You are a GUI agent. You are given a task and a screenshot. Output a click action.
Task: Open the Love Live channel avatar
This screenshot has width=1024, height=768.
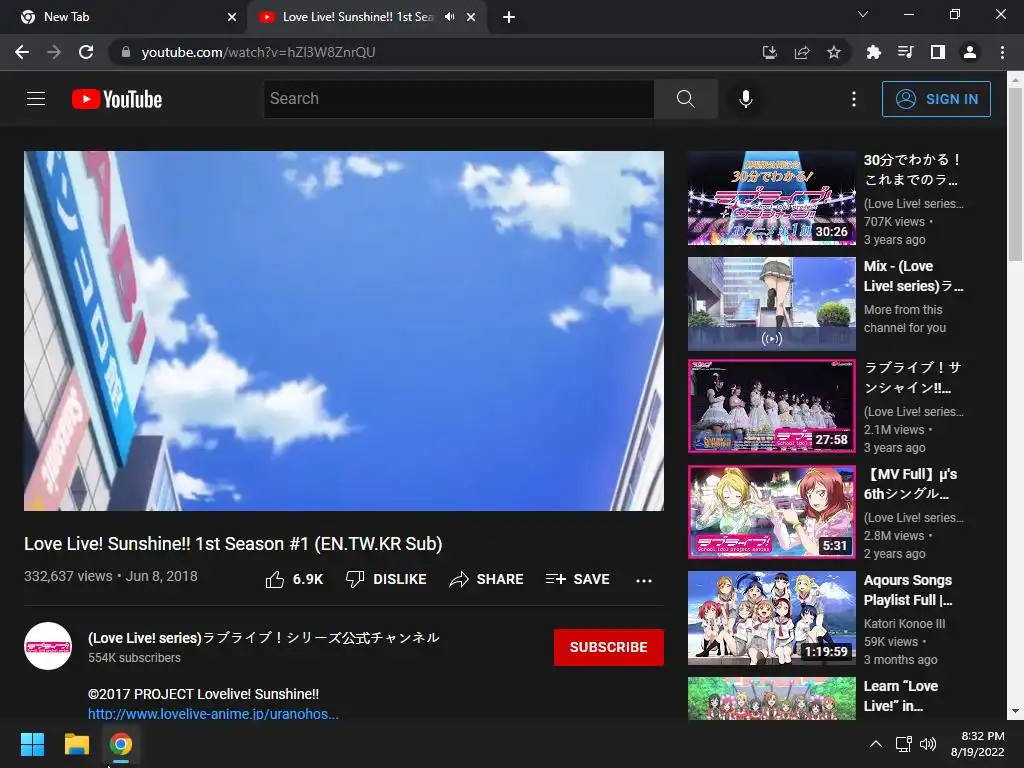tap(48, 646)
